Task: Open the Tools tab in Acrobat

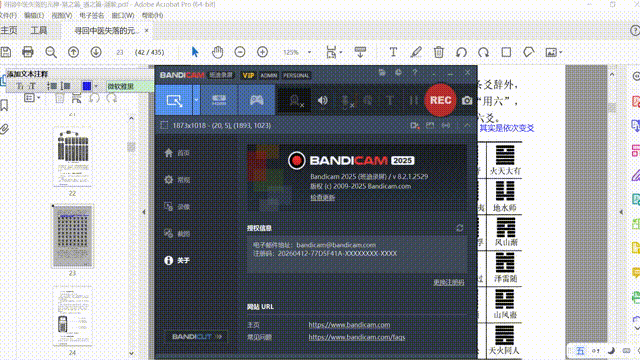Action: 39,31
